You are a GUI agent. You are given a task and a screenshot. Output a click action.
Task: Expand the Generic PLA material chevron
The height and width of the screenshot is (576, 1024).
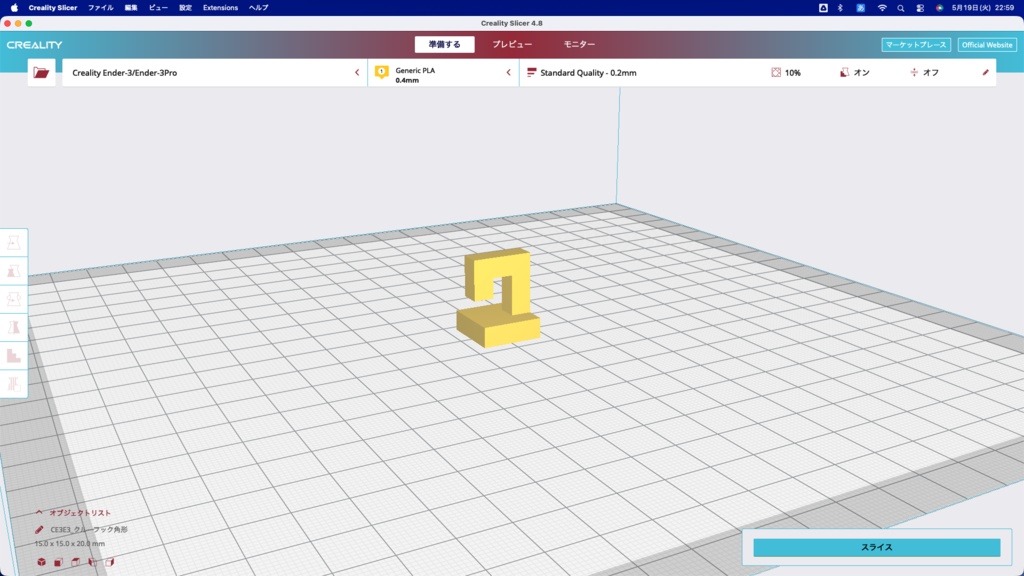coord(508,72)
